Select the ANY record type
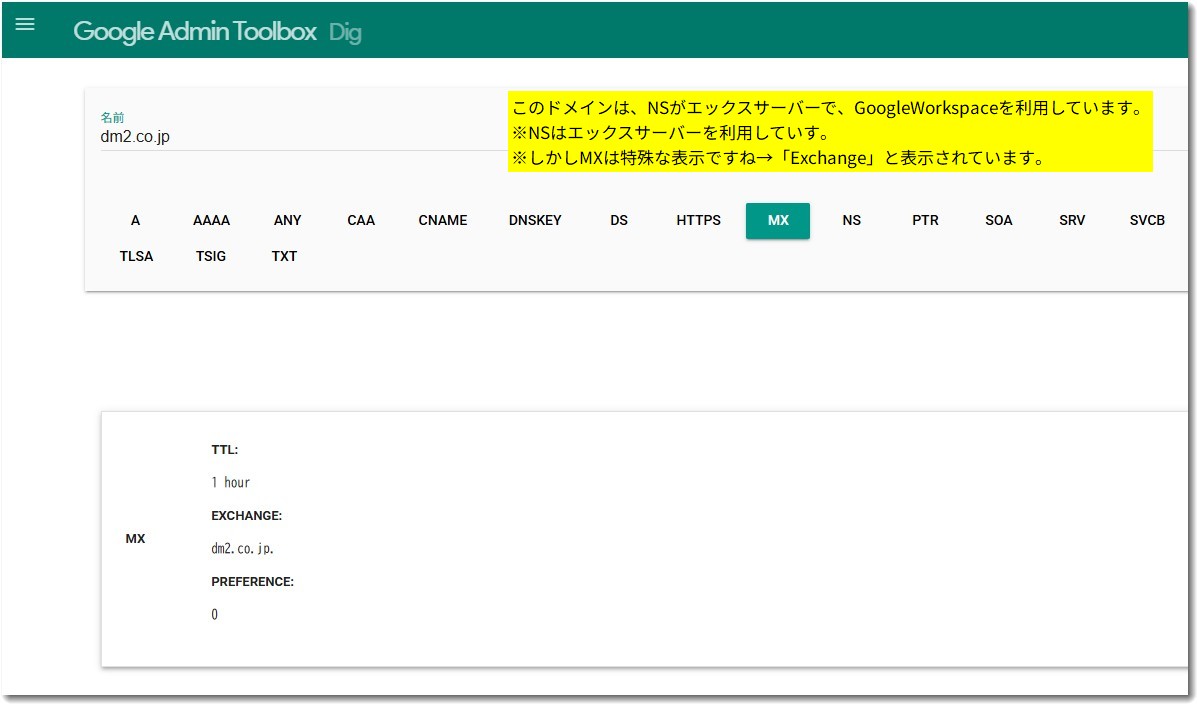 [287, 220]
